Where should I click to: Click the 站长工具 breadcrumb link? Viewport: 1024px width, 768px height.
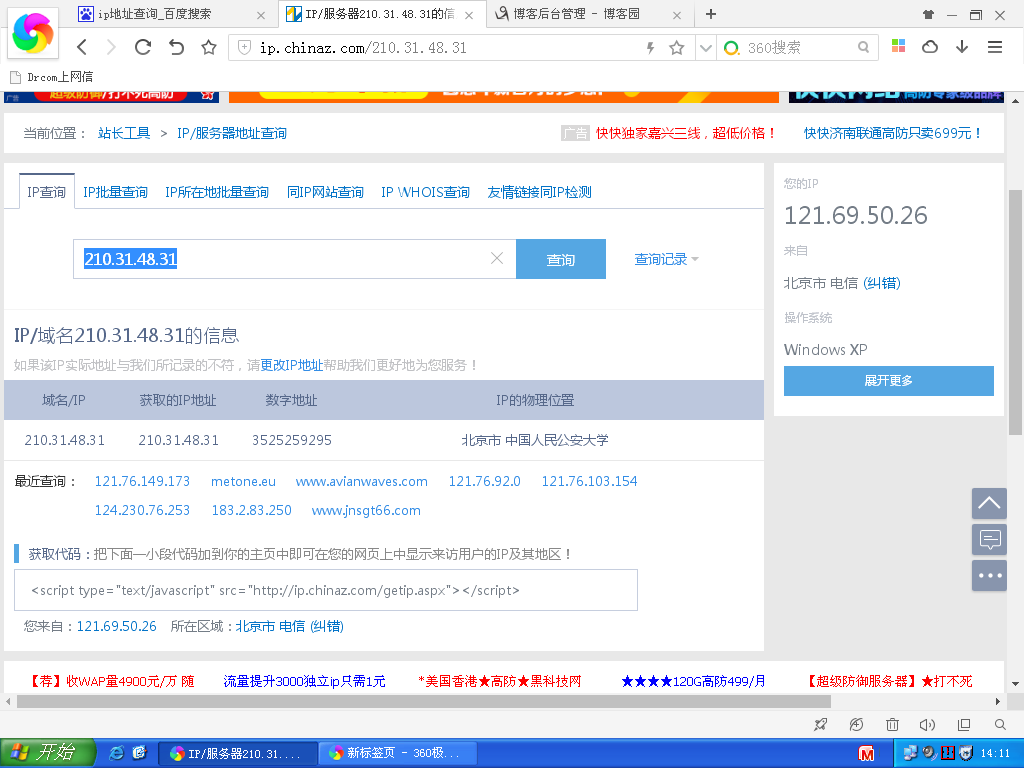click(x=124, y=133)
